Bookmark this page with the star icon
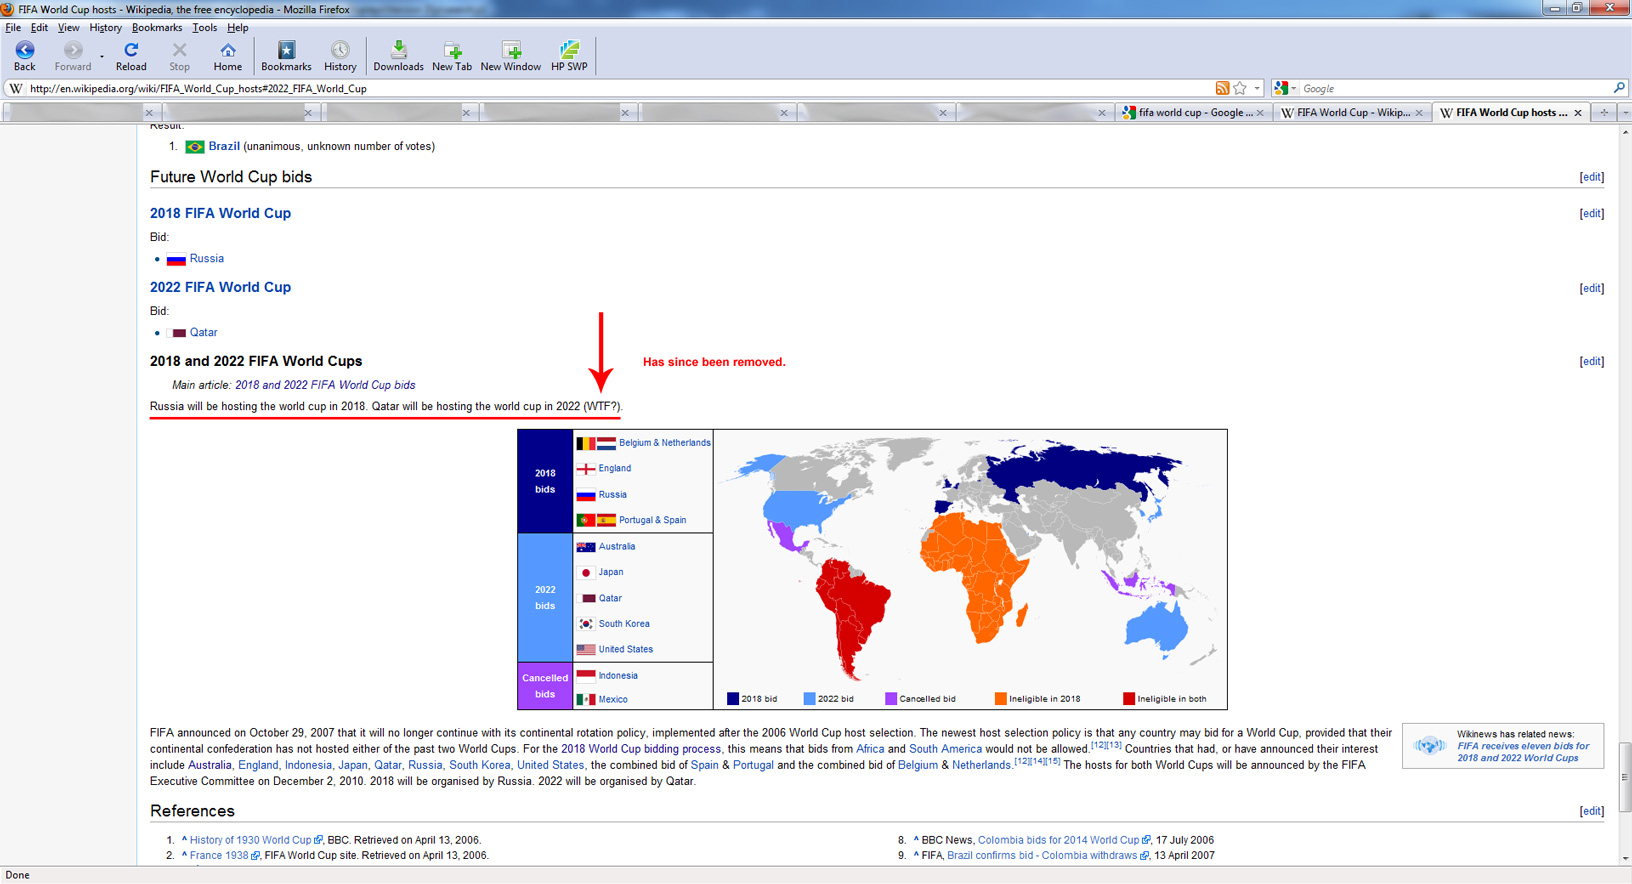The width and height of the screenshot is (1632, 884). click(1240, 88)
